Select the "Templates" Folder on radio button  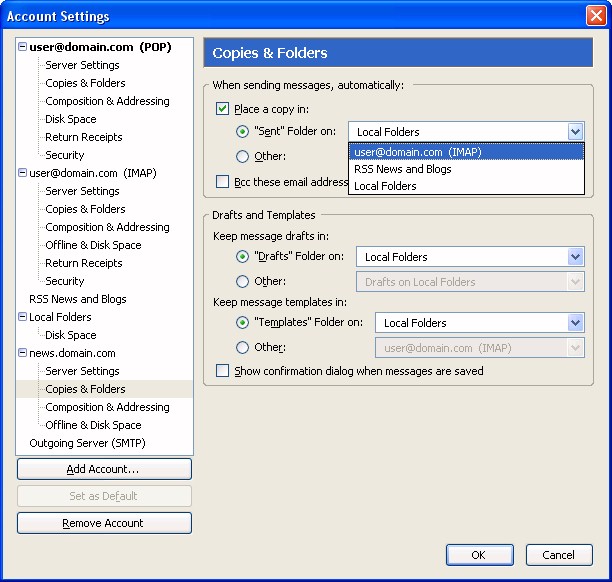coord(242,322)
